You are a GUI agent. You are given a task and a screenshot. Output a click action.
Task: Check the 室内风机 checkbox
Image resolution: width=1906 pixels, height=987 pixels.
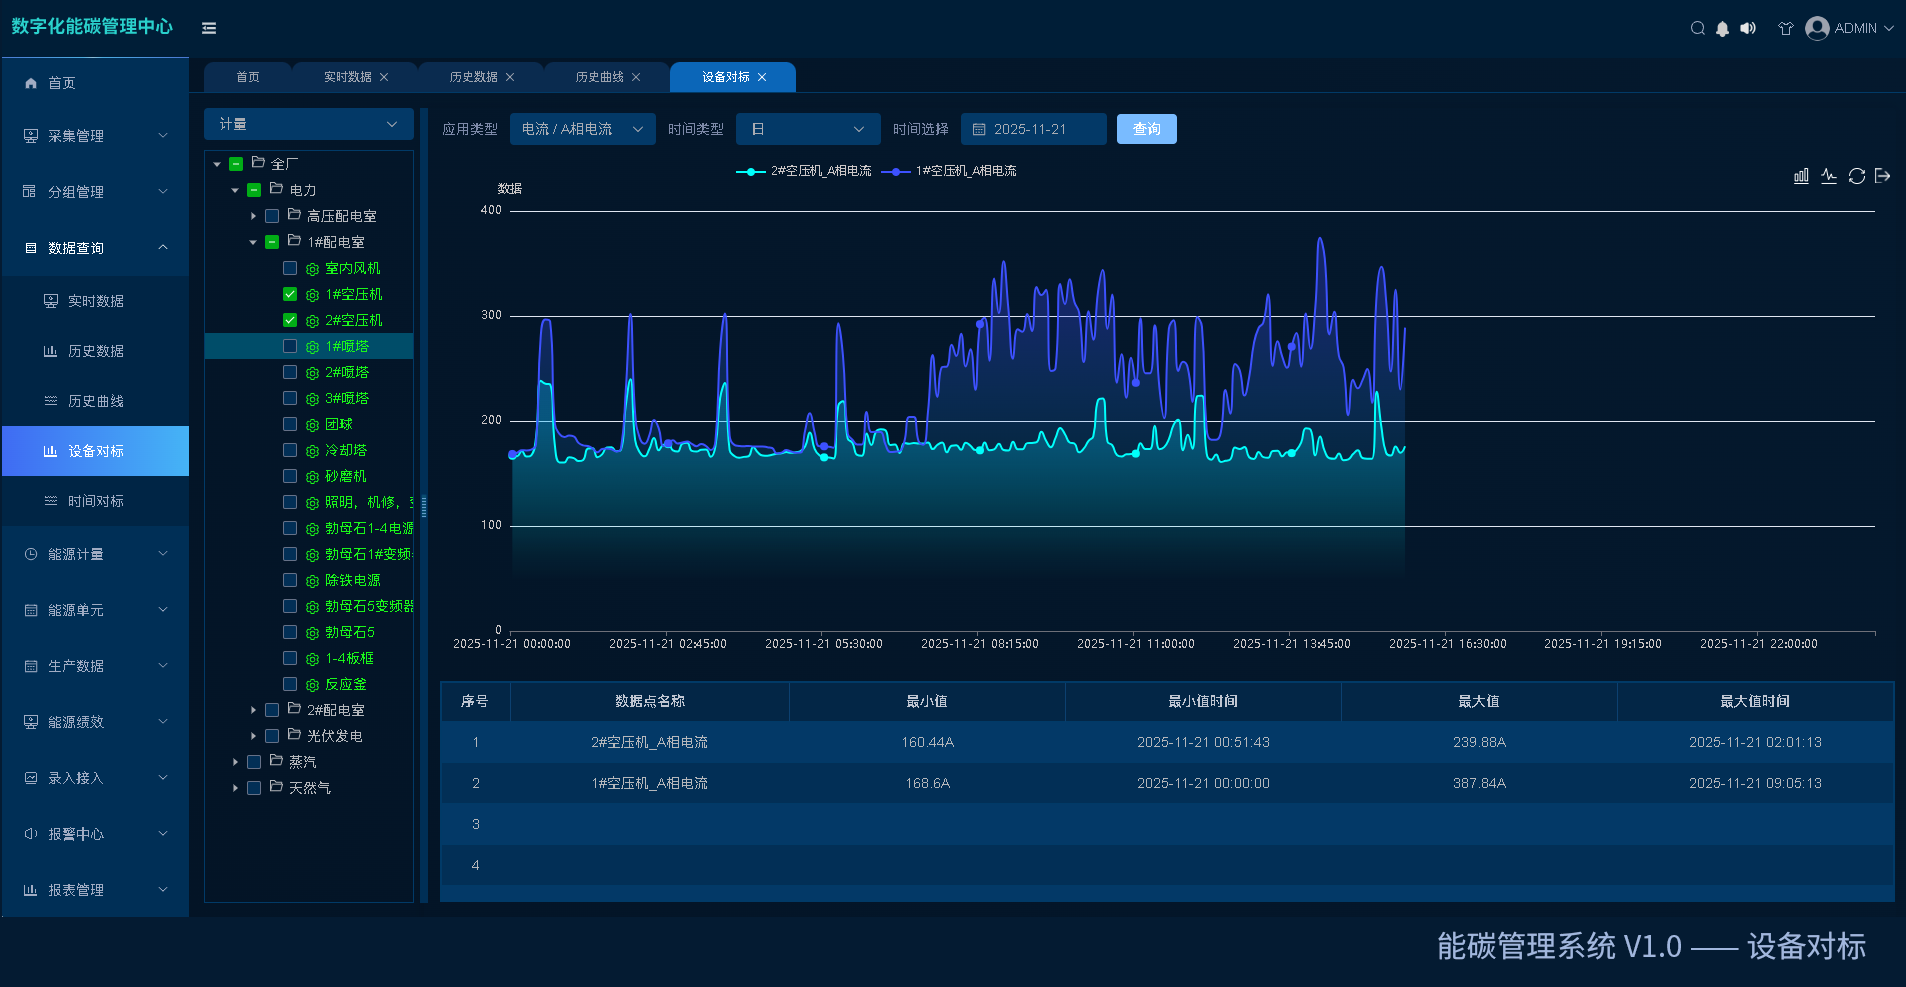coord(290,268)
